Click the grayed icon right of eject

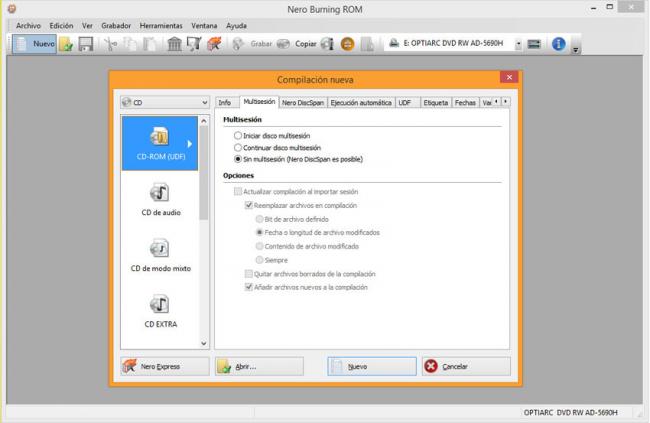pos(367,44)
